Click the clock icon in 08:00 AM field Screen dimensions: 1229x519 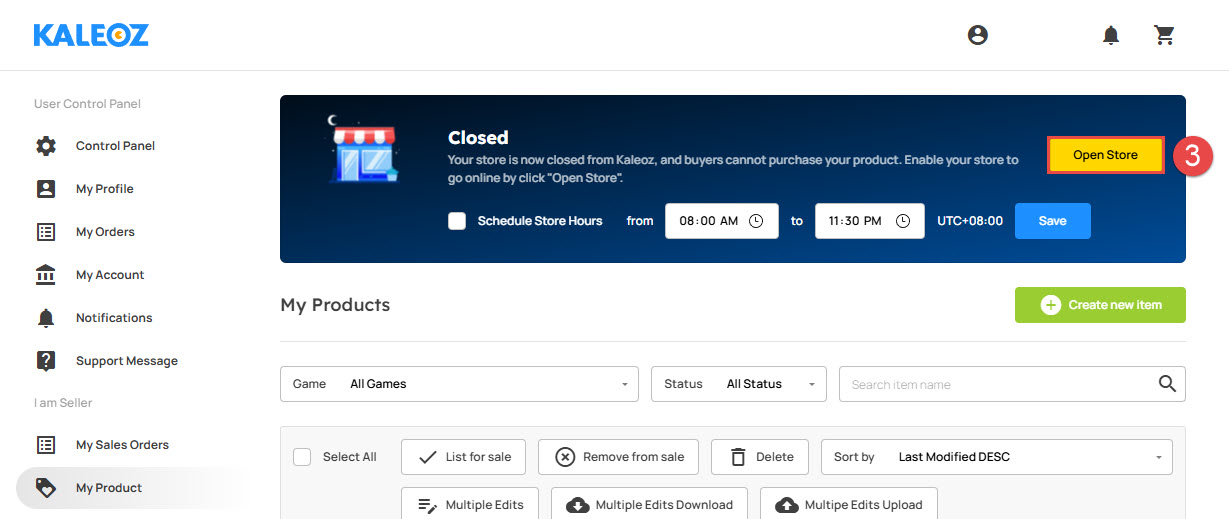click(756, 221)
